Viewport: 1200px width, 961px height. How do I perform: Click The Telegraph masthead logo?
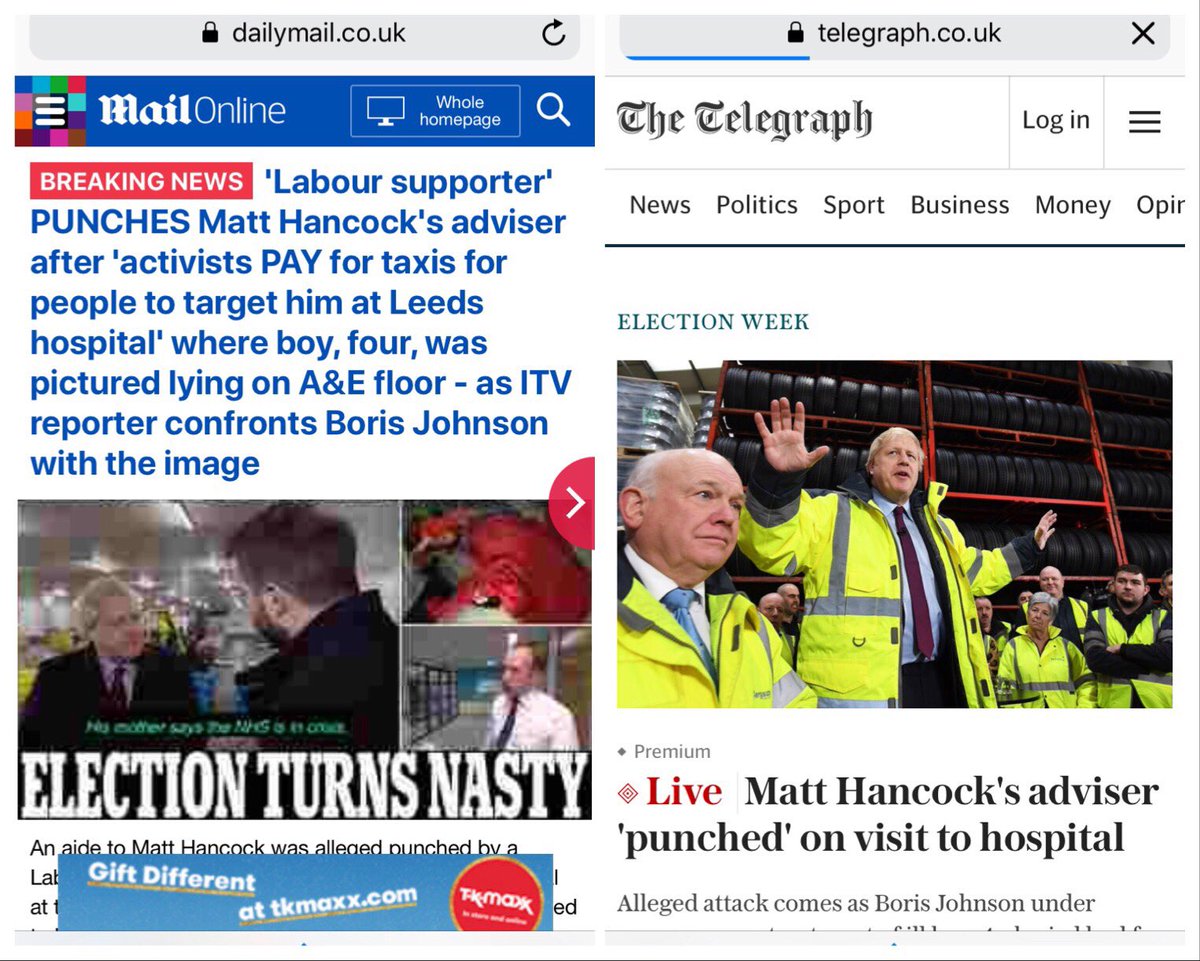tap(745, 122)
